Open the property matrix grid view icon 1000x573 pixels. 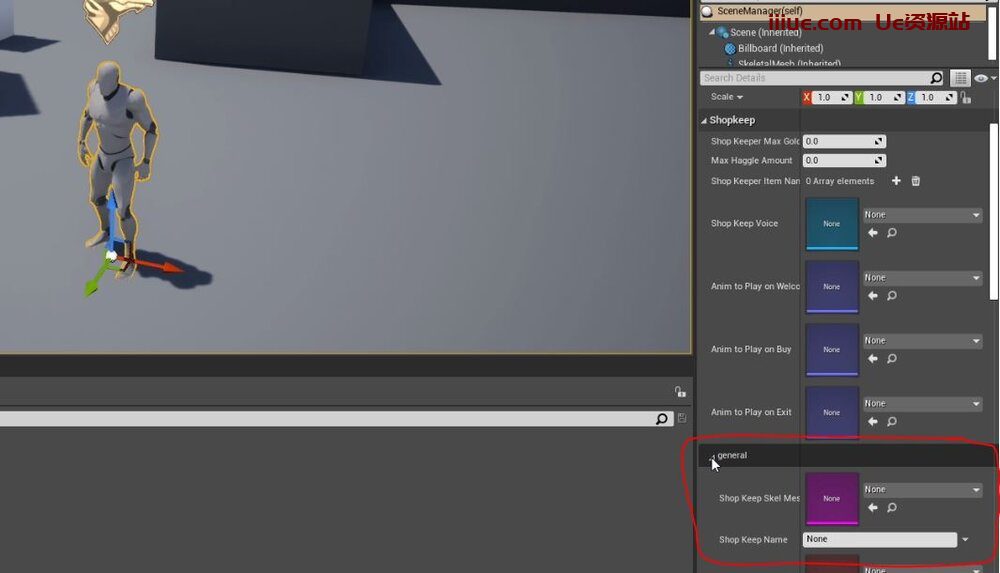960,78
